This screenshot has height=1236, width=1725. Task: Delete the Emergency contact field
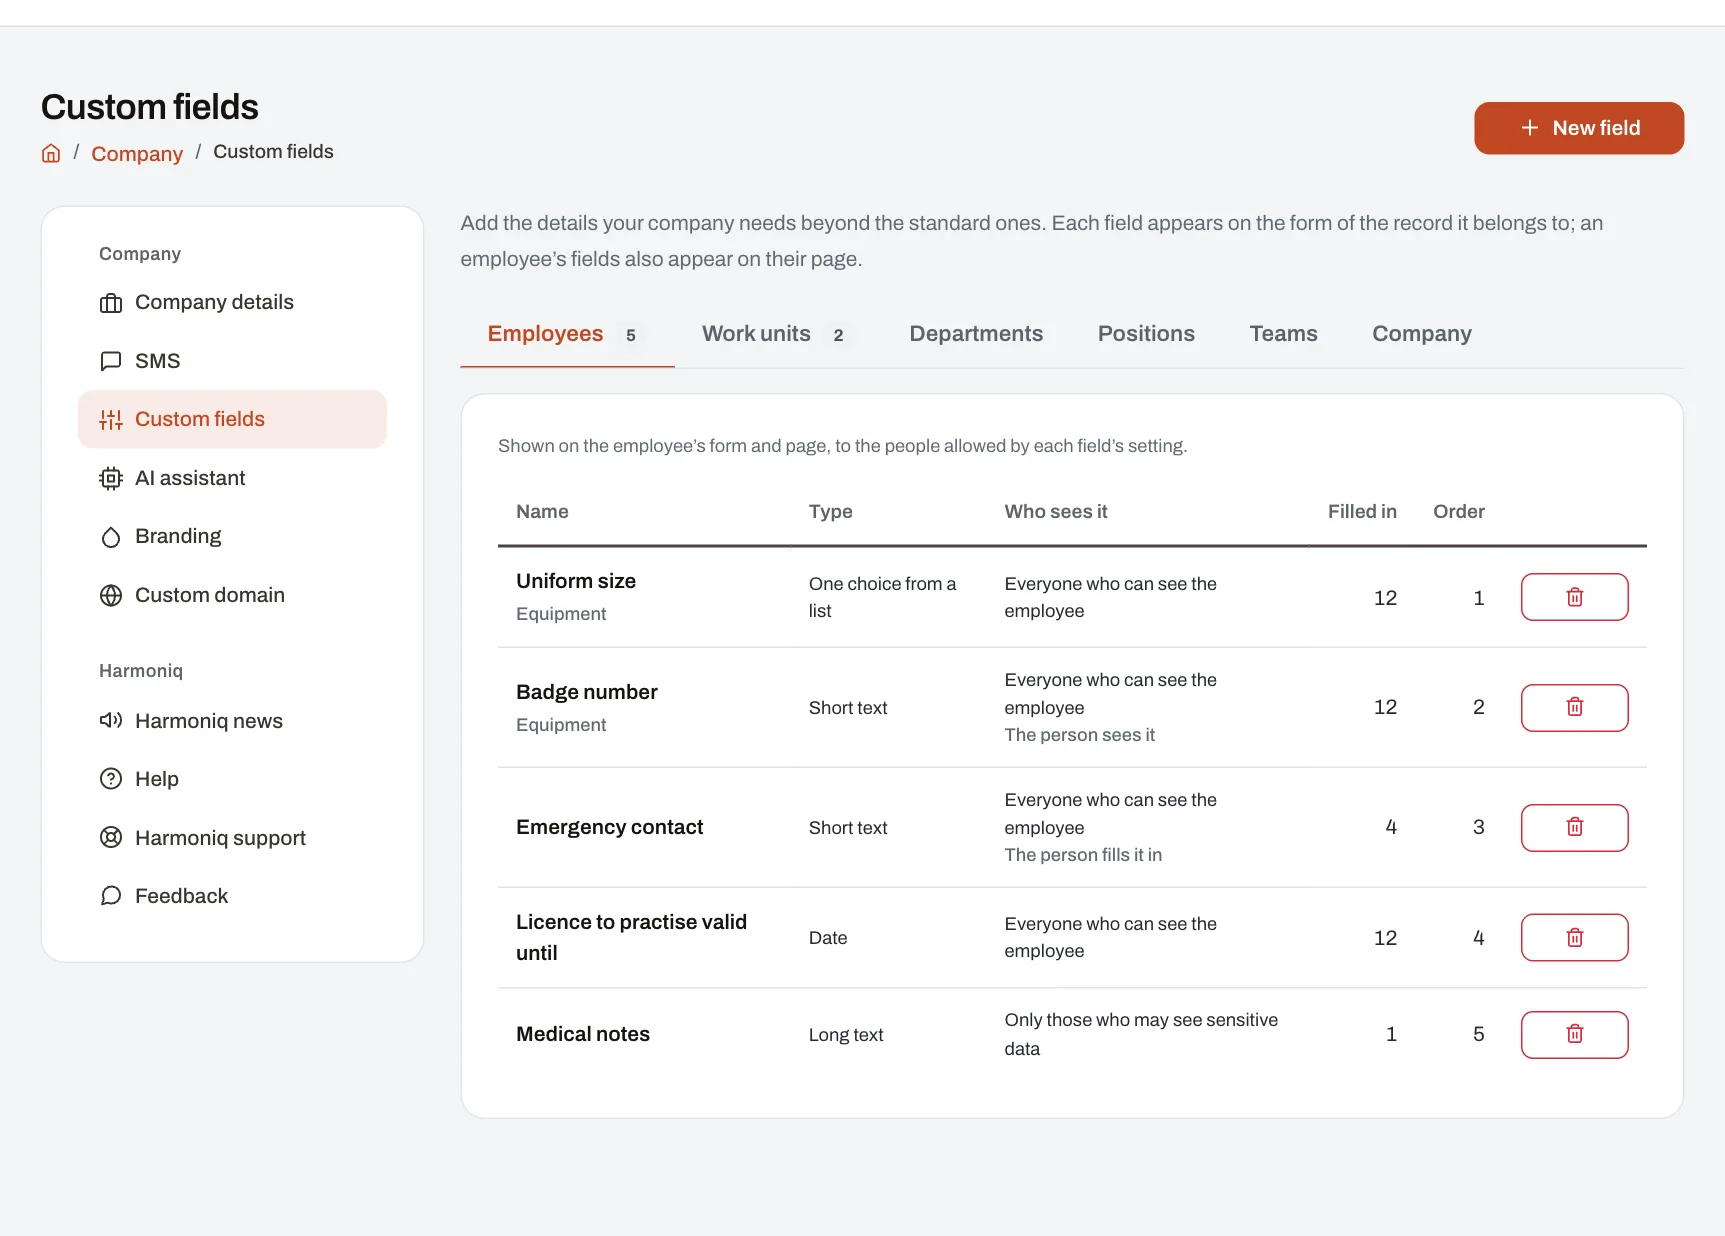[1574, 827]
